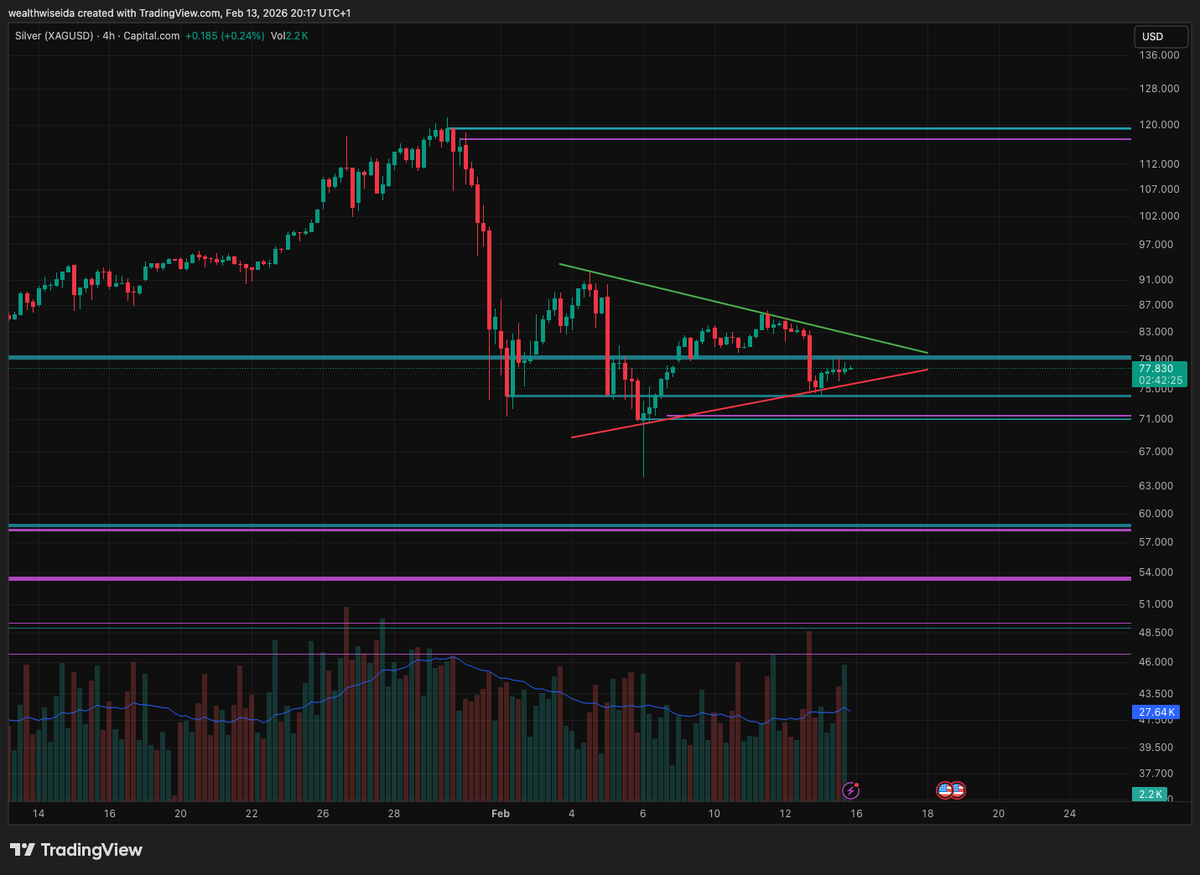
Task: Click the 18 date on time axis
Action: pyautogui.click(x=928, y=814)
